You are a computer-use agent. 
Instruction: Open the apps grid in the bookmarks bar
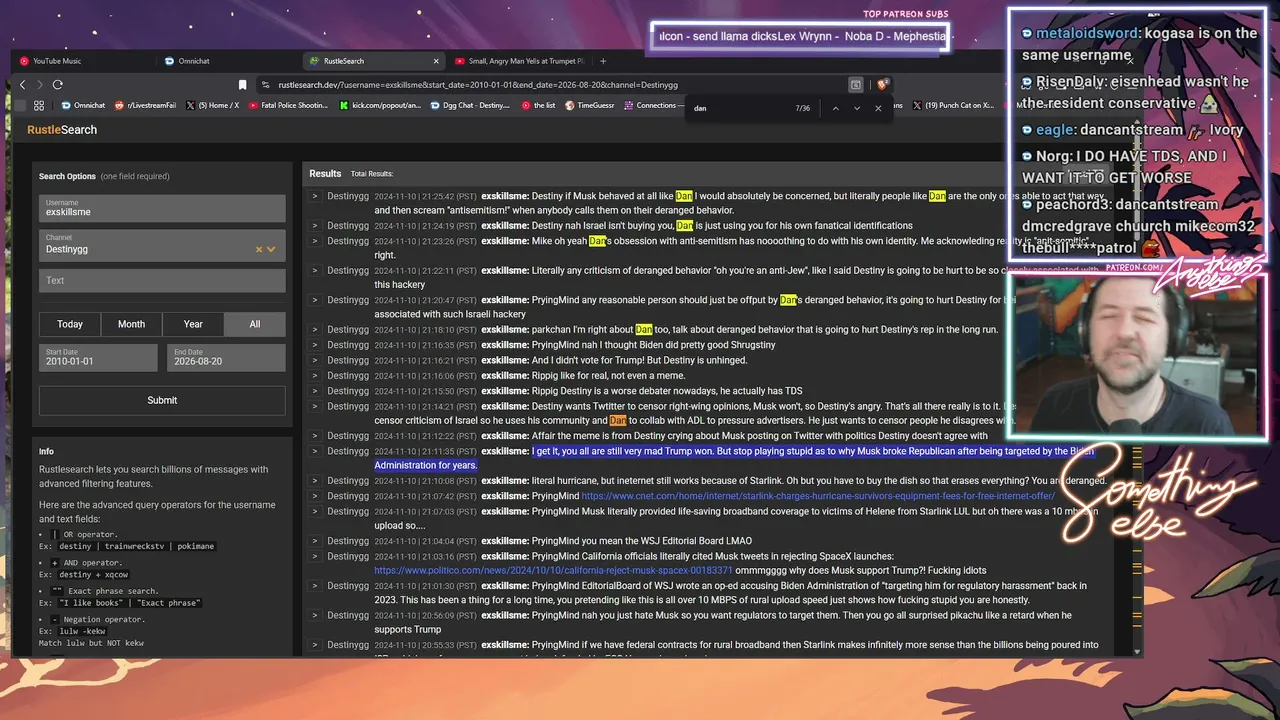click(39, 106)
